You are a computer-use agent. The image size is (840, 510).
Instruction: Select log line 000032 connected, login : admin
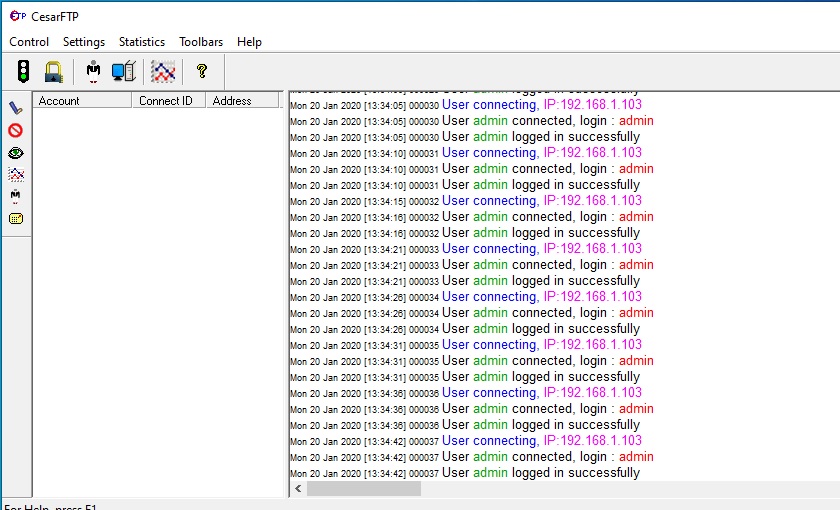click(x=471, y=217)
